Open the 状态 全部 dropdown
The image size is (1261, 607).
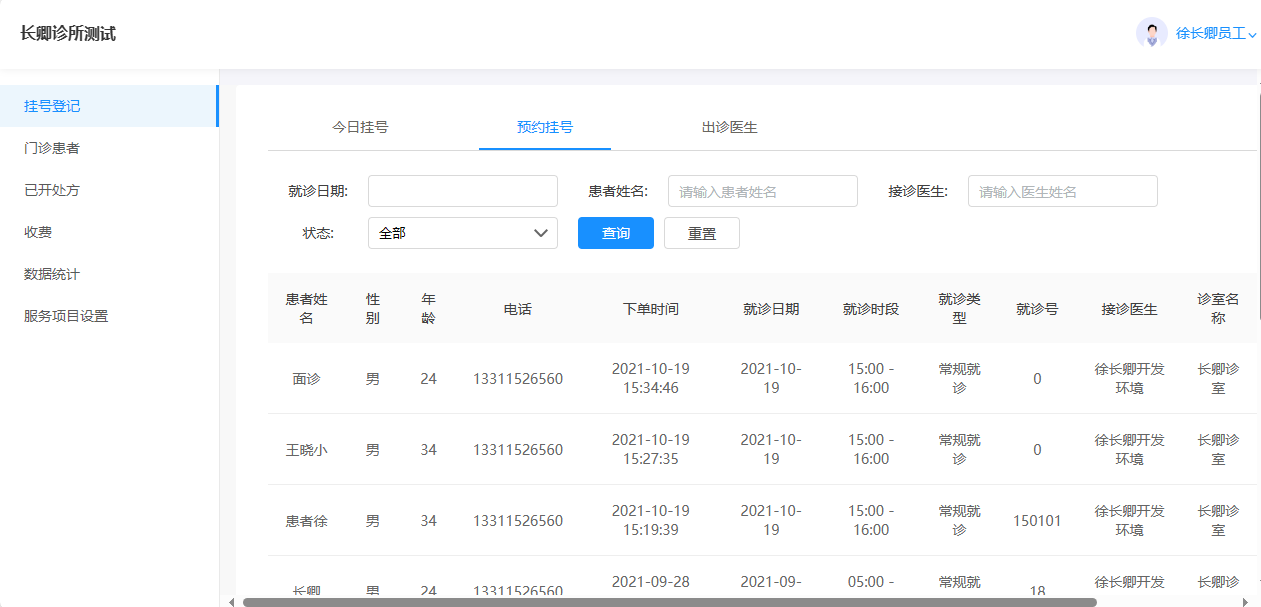click(x=463, y=233)
